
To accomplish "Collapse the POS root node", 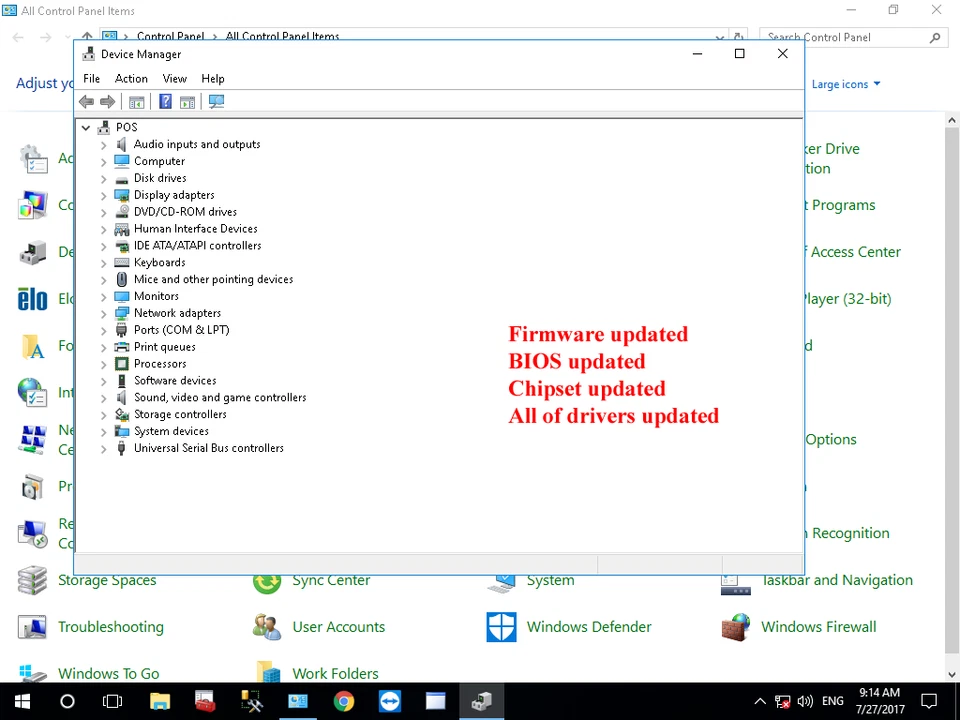I will (x=85, y=127).
